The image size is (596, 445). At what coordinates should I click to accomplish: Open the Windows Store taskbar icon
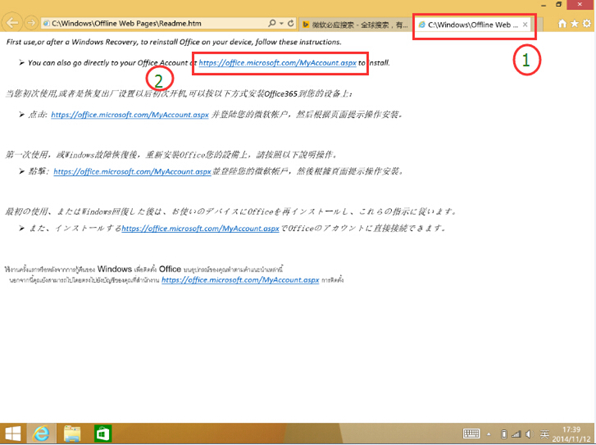103,434
